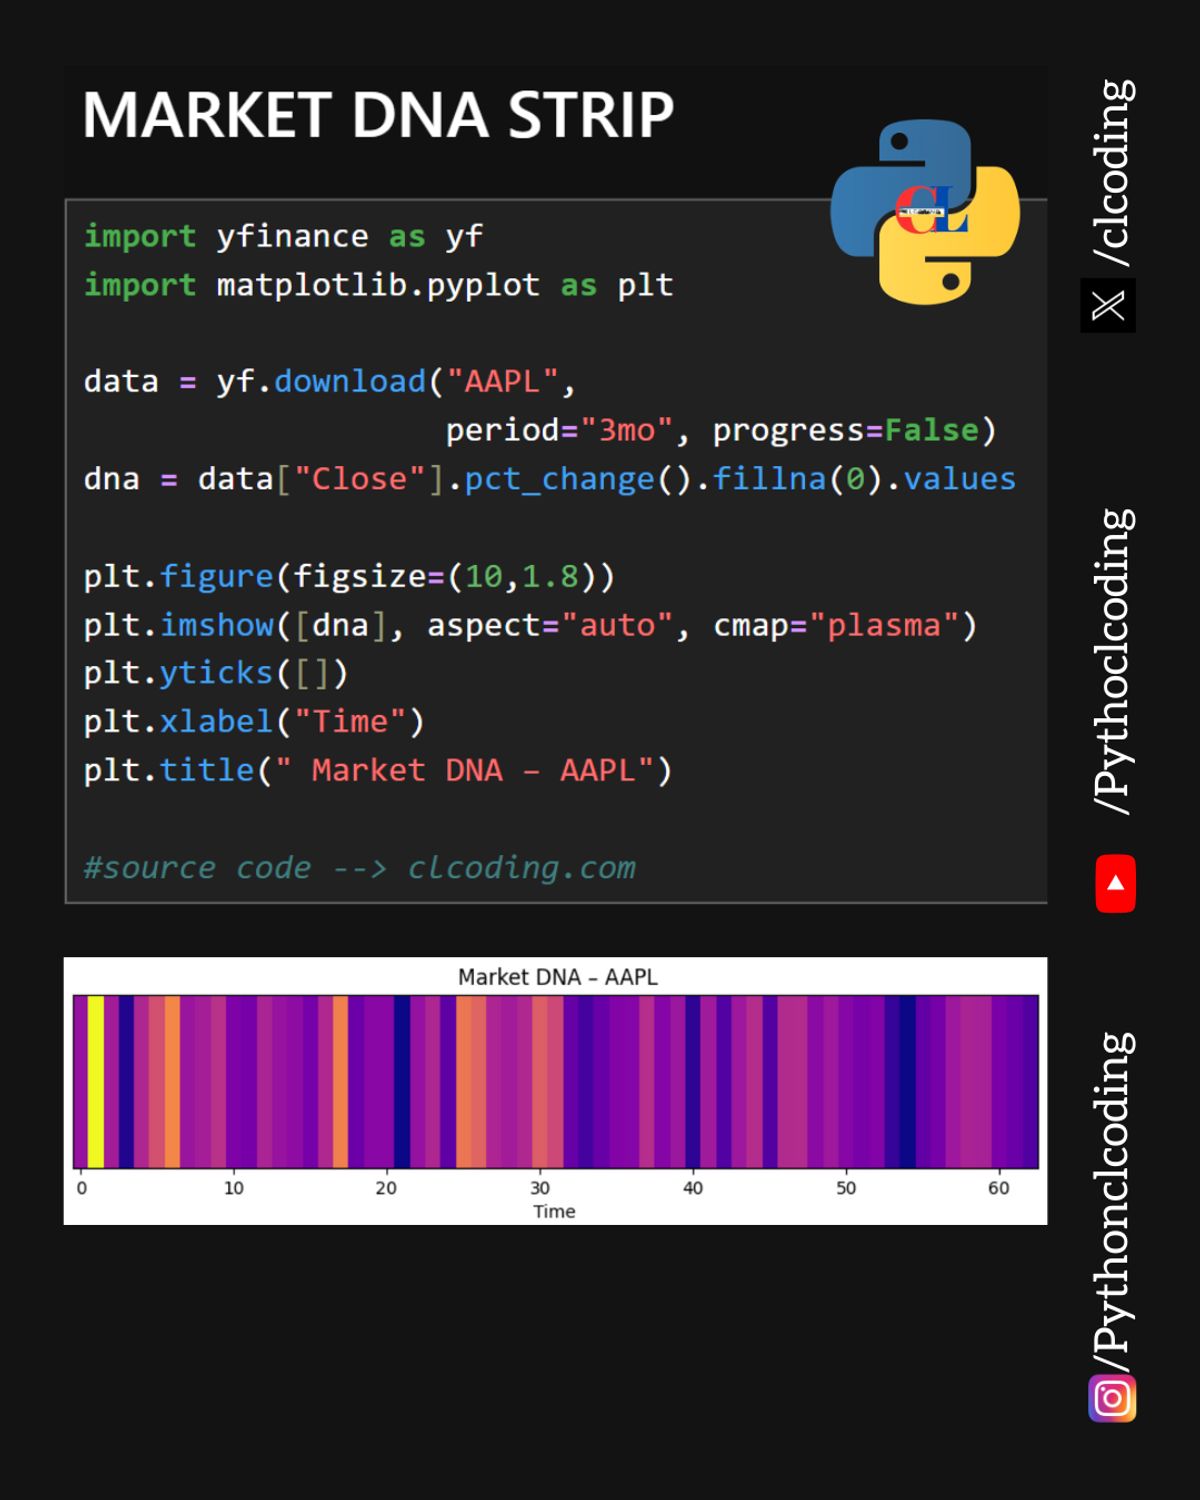The height and width of the screenshot is (1500, 1200).
Task: Click the red YouTube play icon
Action: click(1115, 883)
